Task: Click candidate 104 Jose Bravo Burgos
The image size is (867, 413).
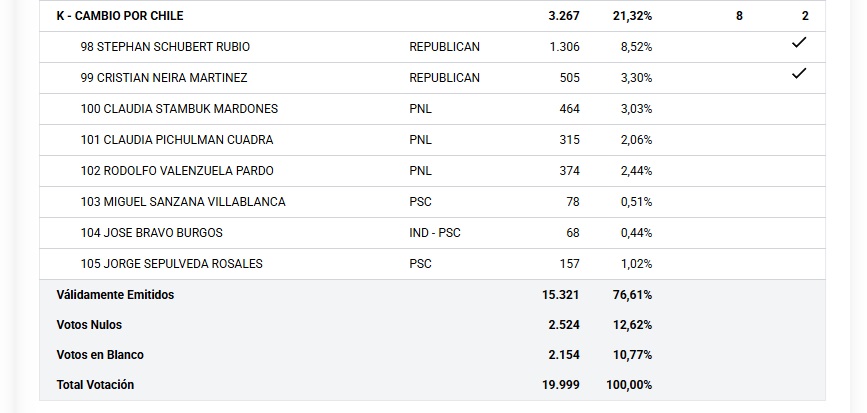Action: [151, 233]
